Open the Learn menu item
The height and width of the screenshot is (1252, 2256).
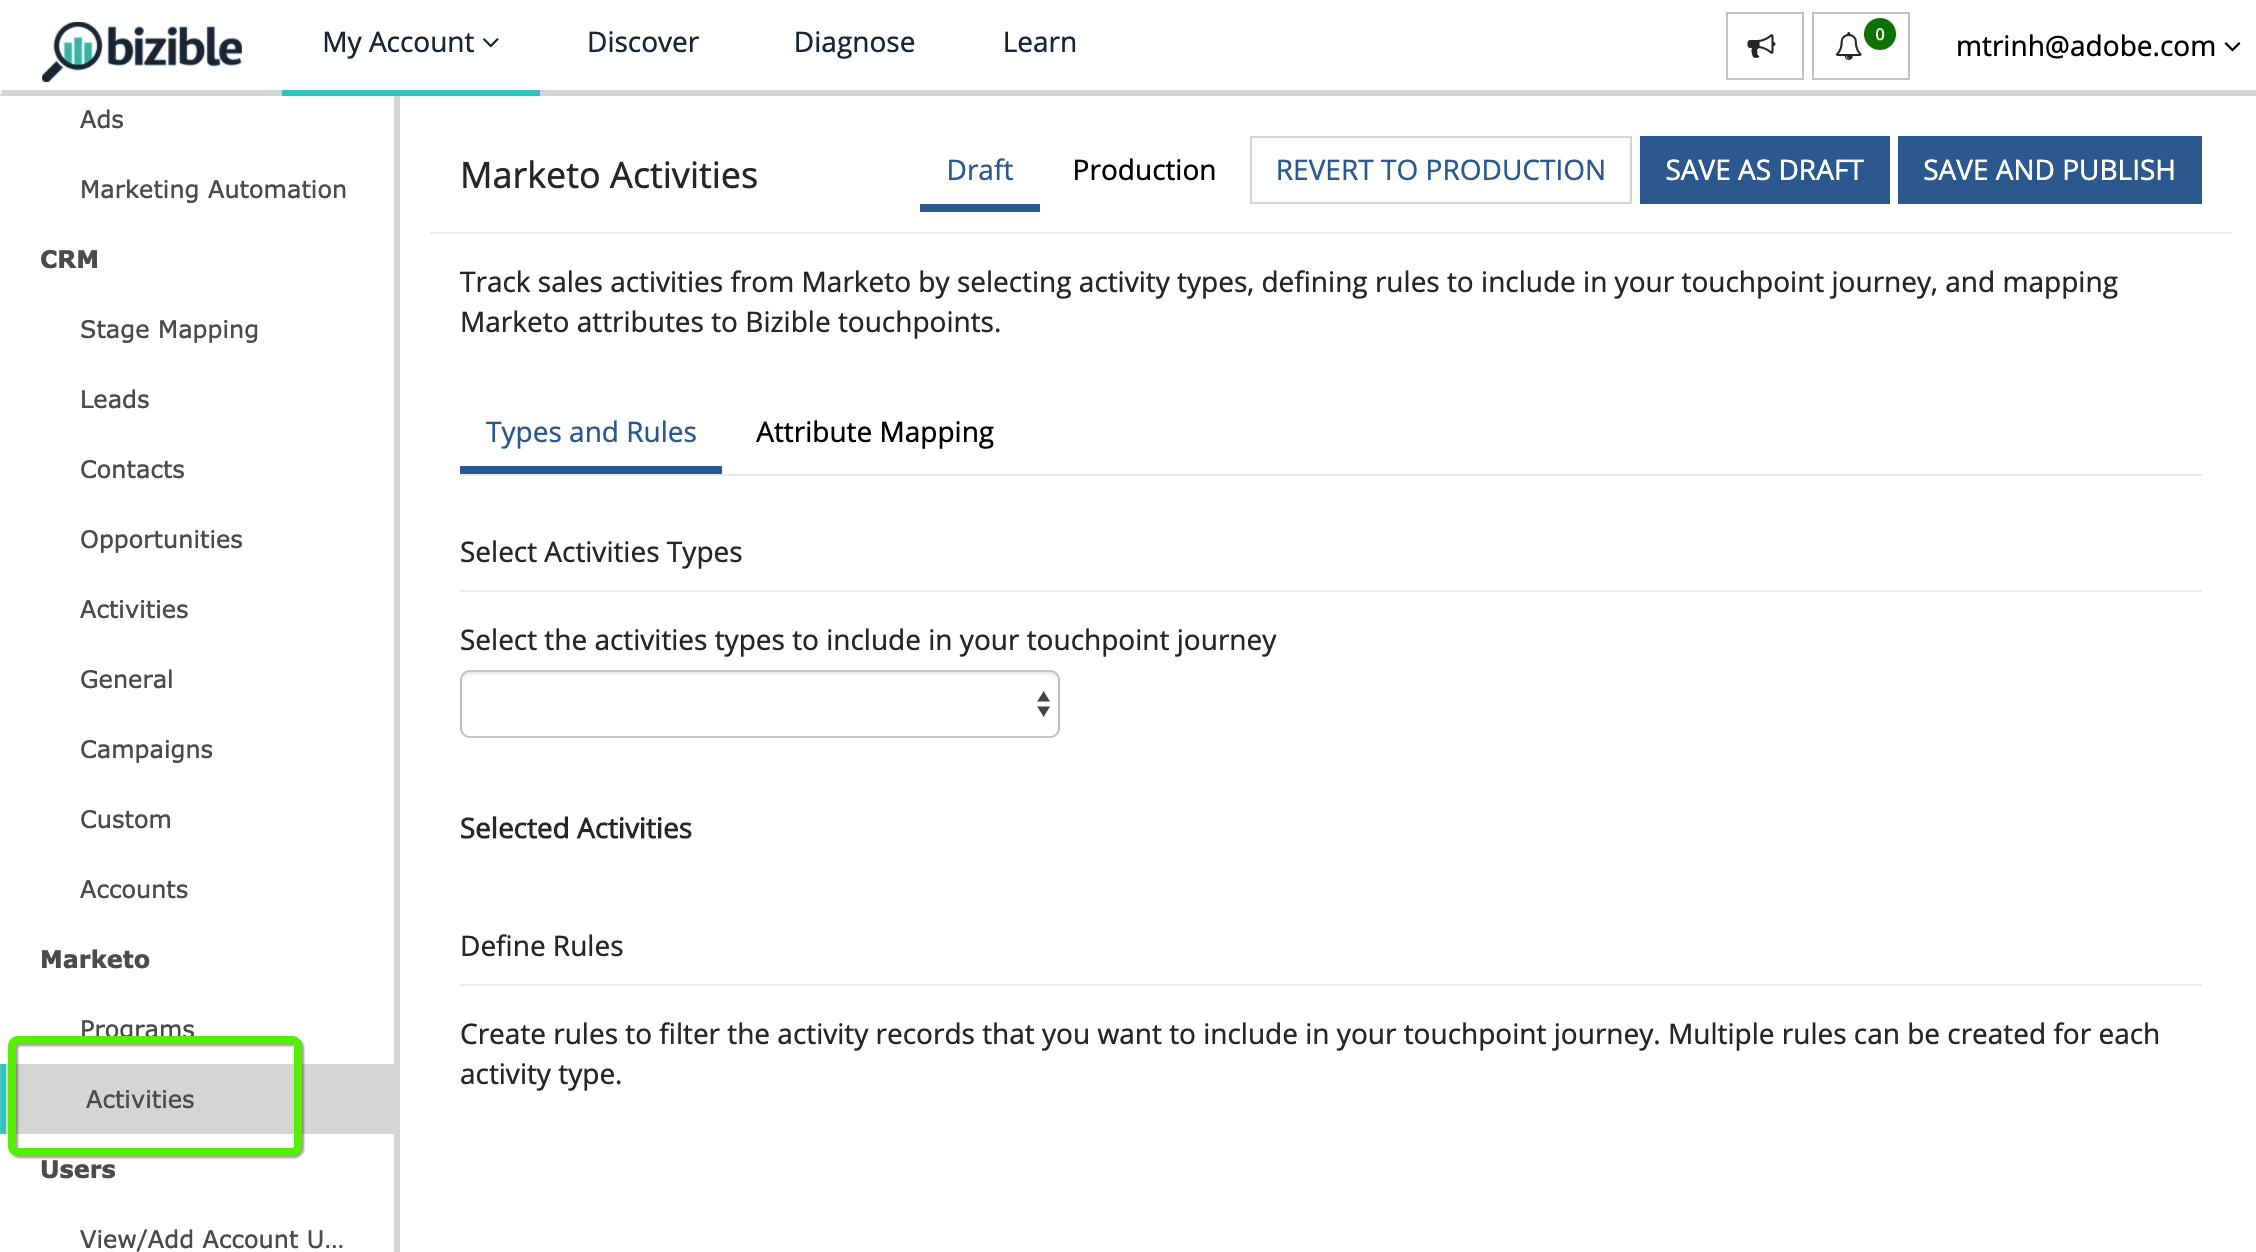1039,43
